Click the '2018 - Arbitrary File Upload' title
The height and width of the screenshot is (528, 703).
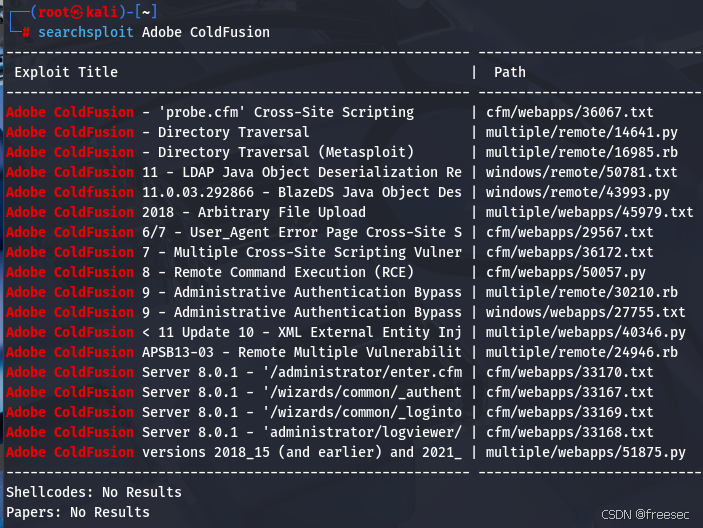(x=254, y=212)
